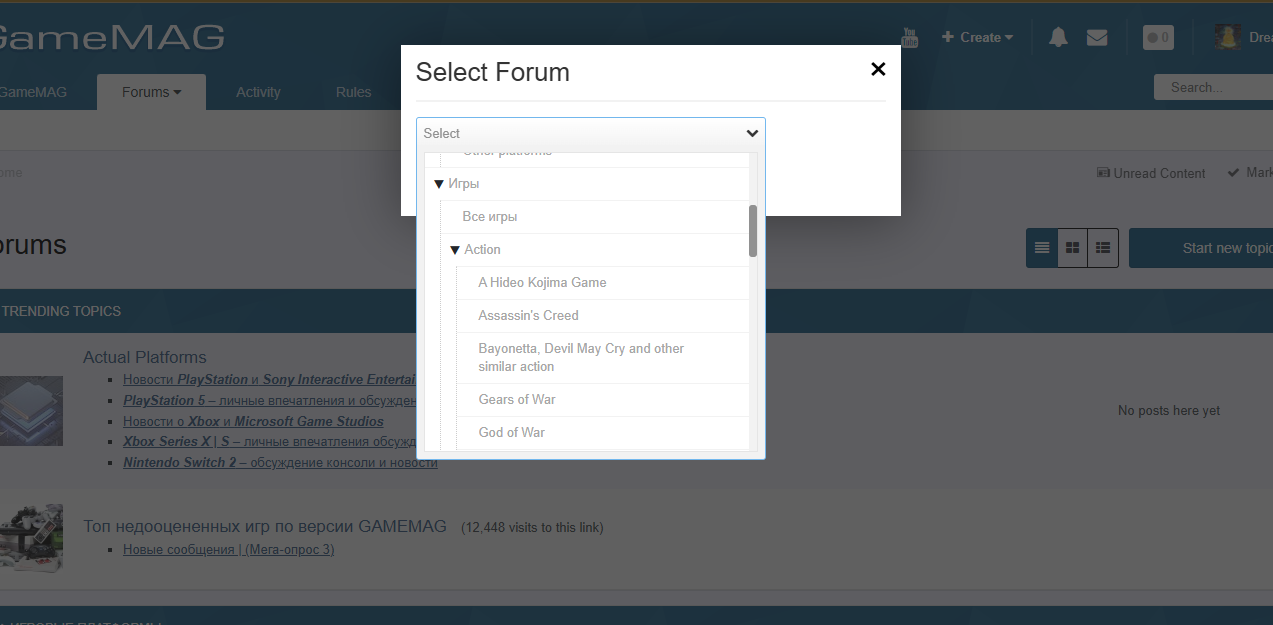Open the Select forum combo box
The image size is (1273, 625).
(591, 133)
